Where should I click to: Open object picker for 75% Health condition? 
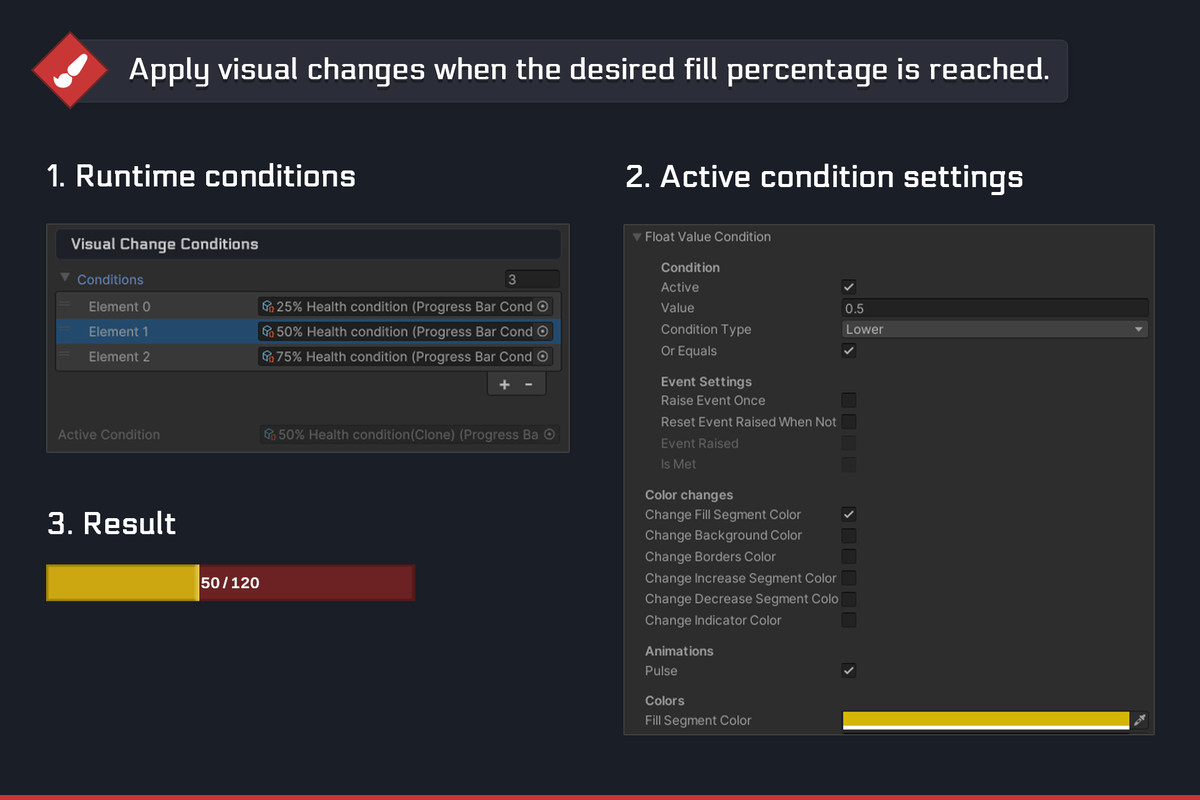coord(543,356)
